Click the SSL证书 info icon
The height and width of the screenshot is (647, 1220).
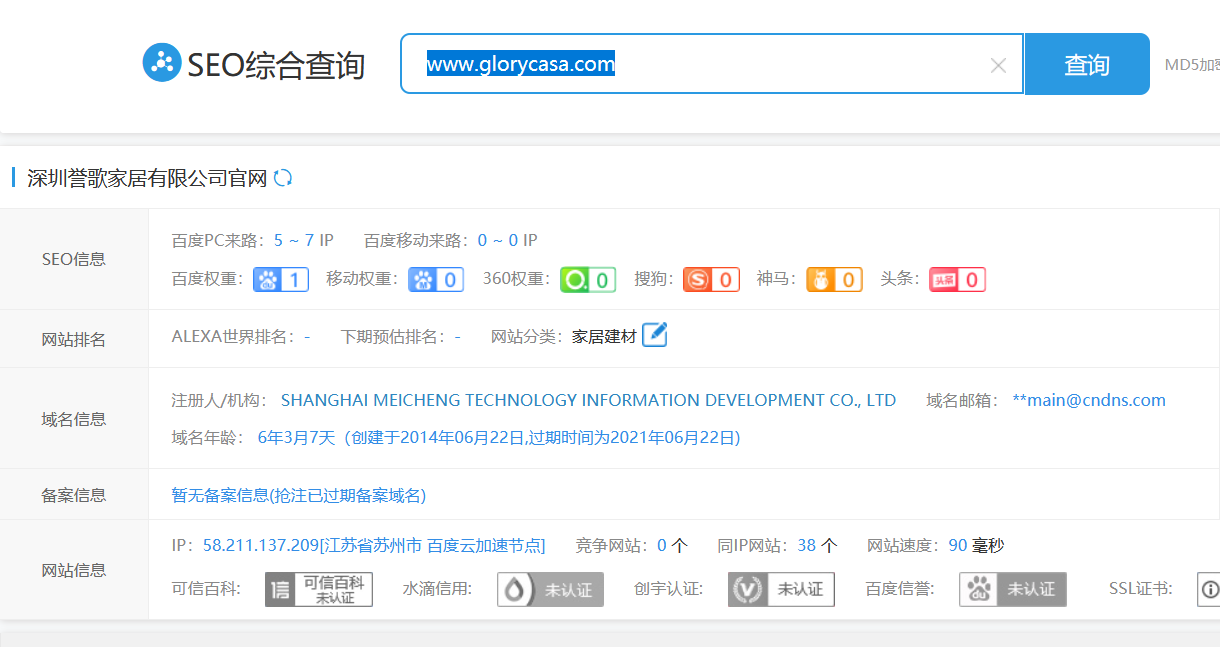pyautogui.click(x=1209, y=589)
